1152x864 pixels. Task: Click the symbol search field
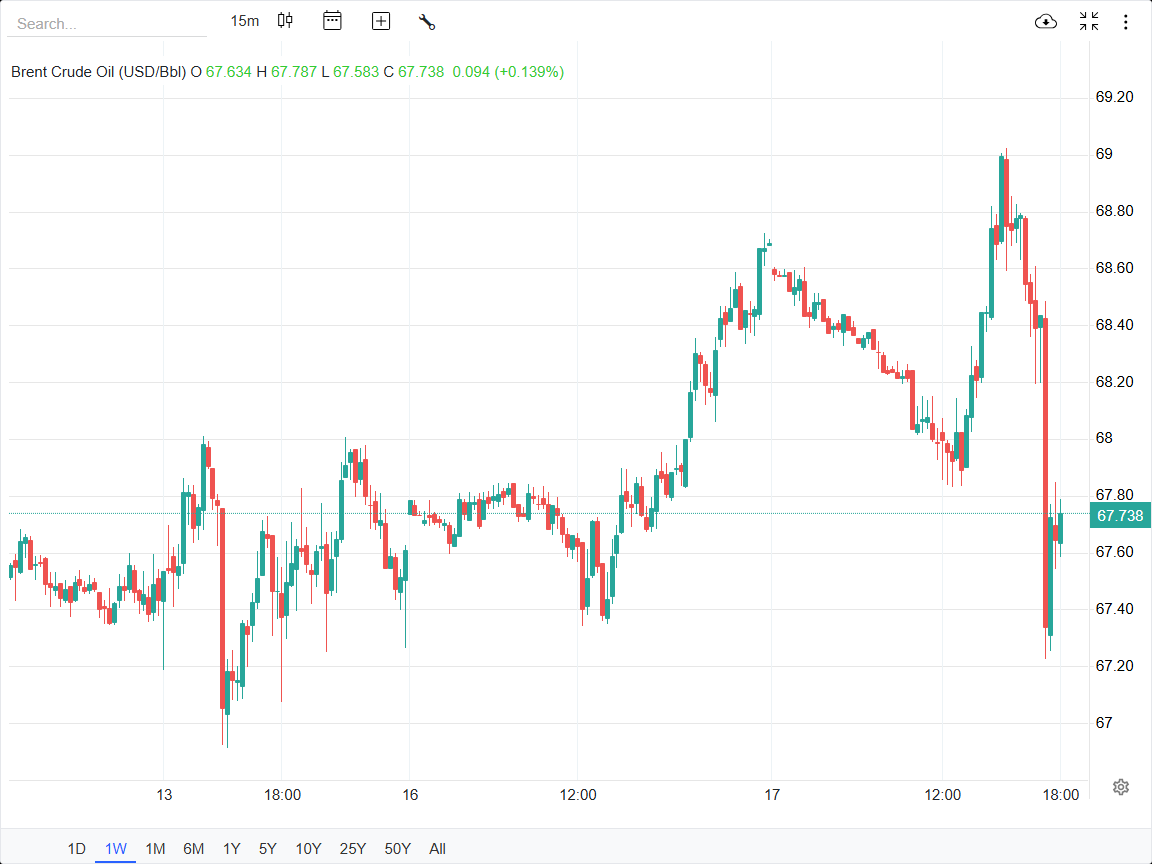click(x=106, y=23)
